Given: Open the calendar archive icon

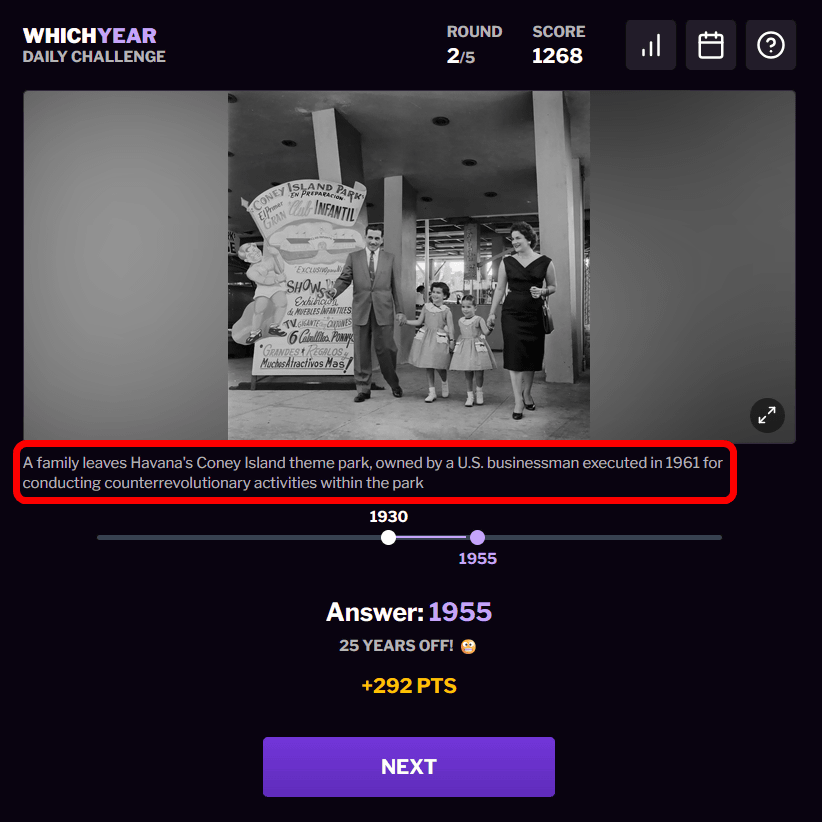Looking at the screenshot, I should [x=710, y=45].
